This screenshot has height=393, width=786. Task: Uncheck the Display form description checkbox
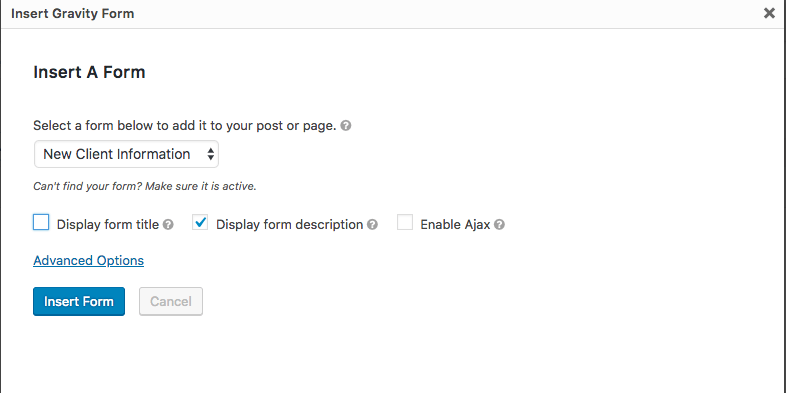[x=200, y=222]
